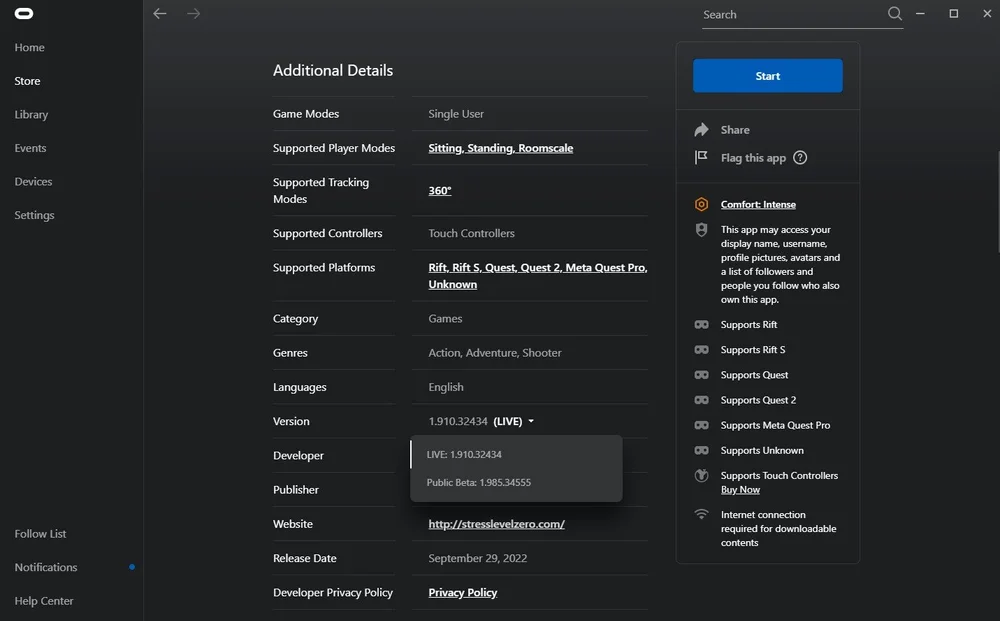
Task: Click the forward navigation arrow
Action: pyautogui.click(x=193, y=14)
